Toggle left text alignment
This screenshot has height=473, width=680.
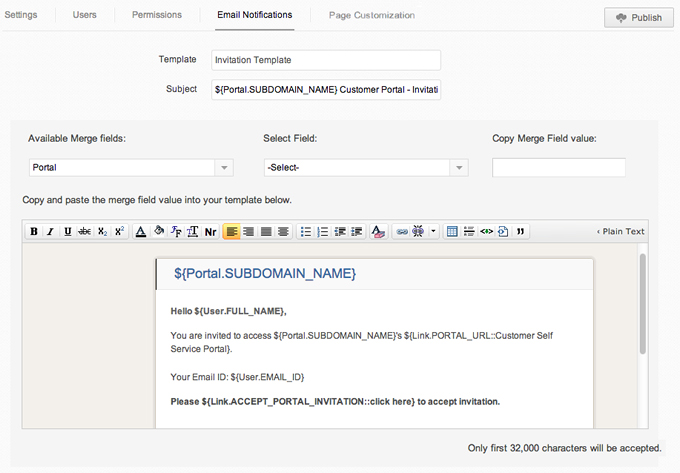231,231
